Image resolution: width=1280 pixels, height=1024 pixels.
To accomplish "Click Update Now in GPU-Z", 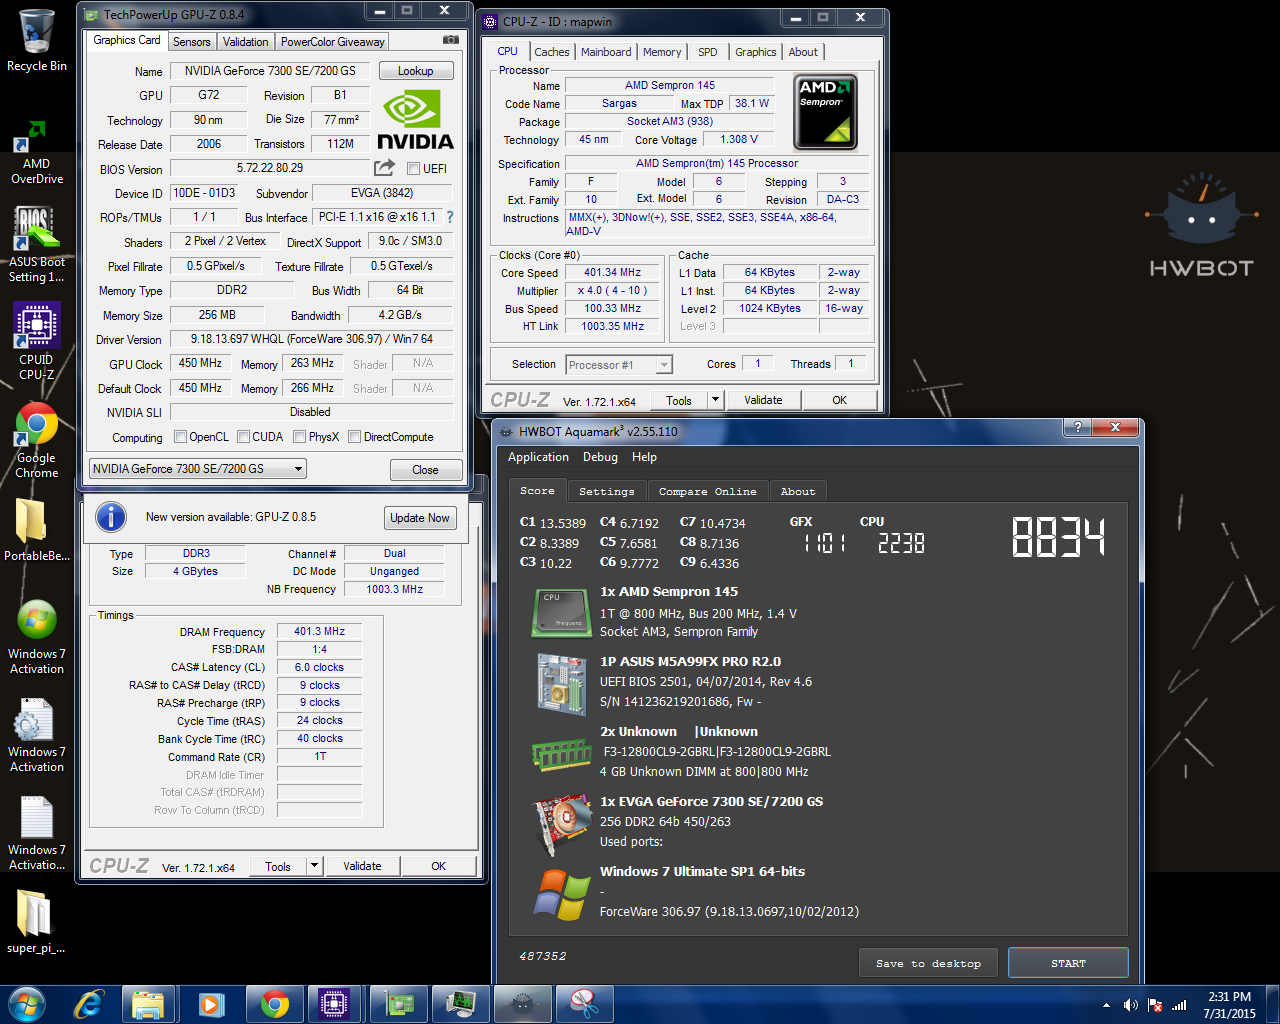I will (420, 518).
